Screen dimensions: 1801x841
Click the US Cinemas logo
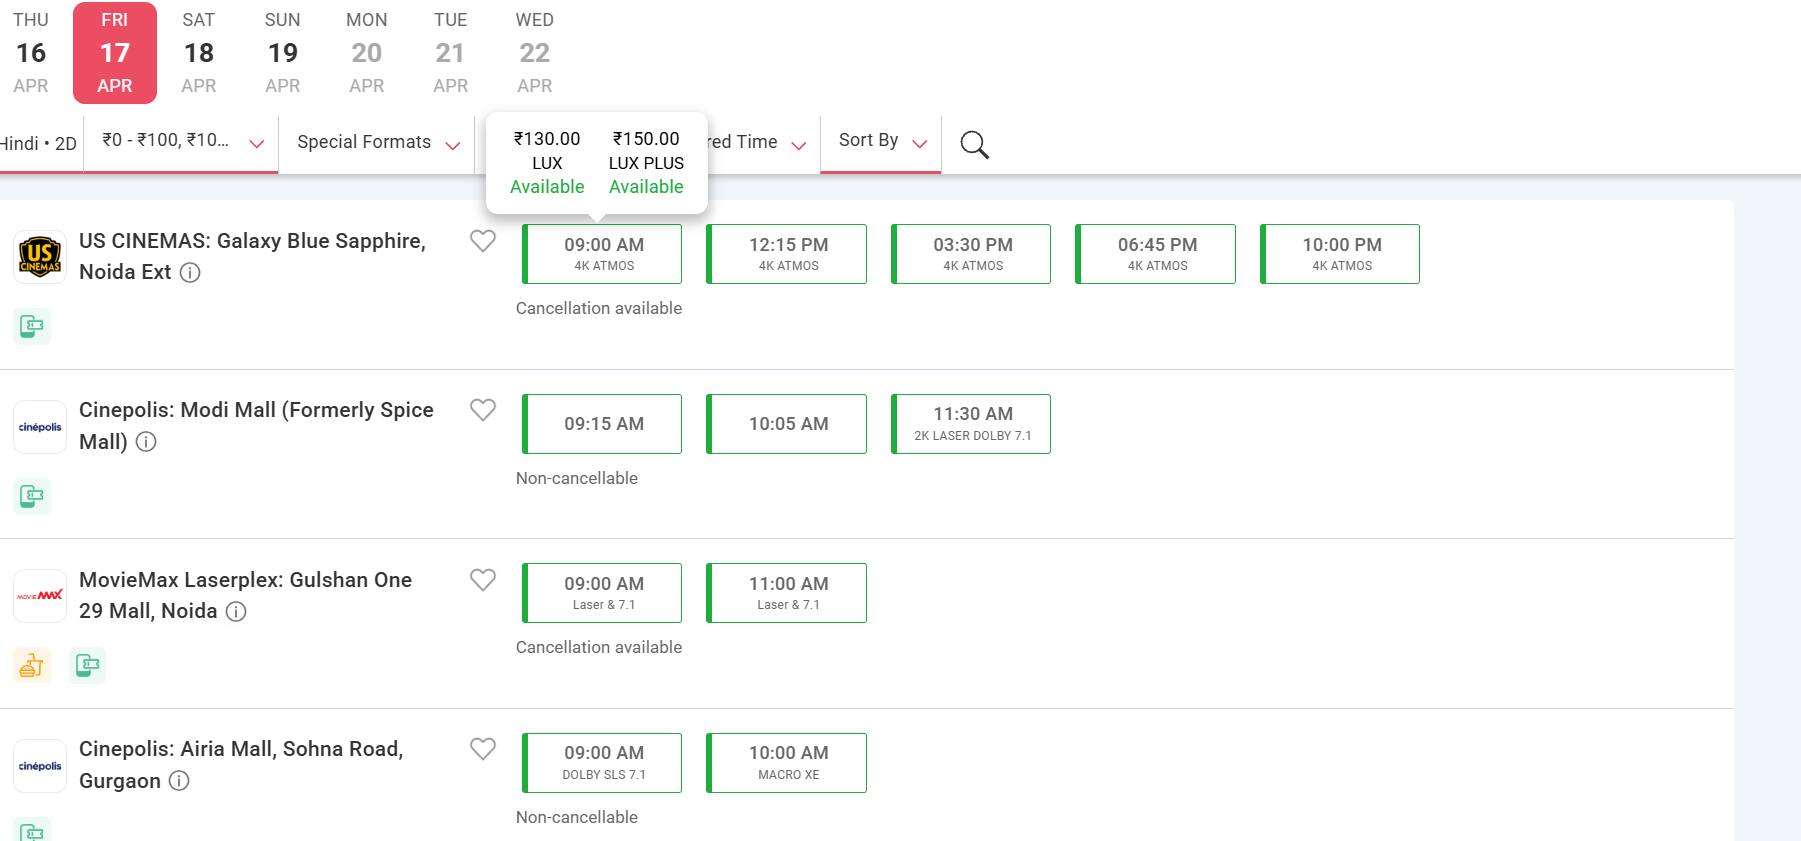40,257
